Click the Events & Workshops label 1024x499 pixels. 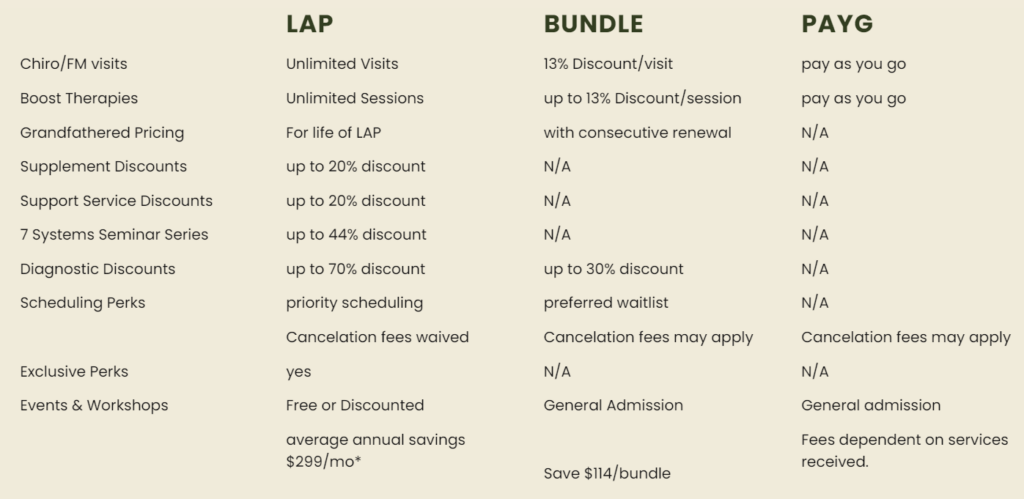(94, 406)
